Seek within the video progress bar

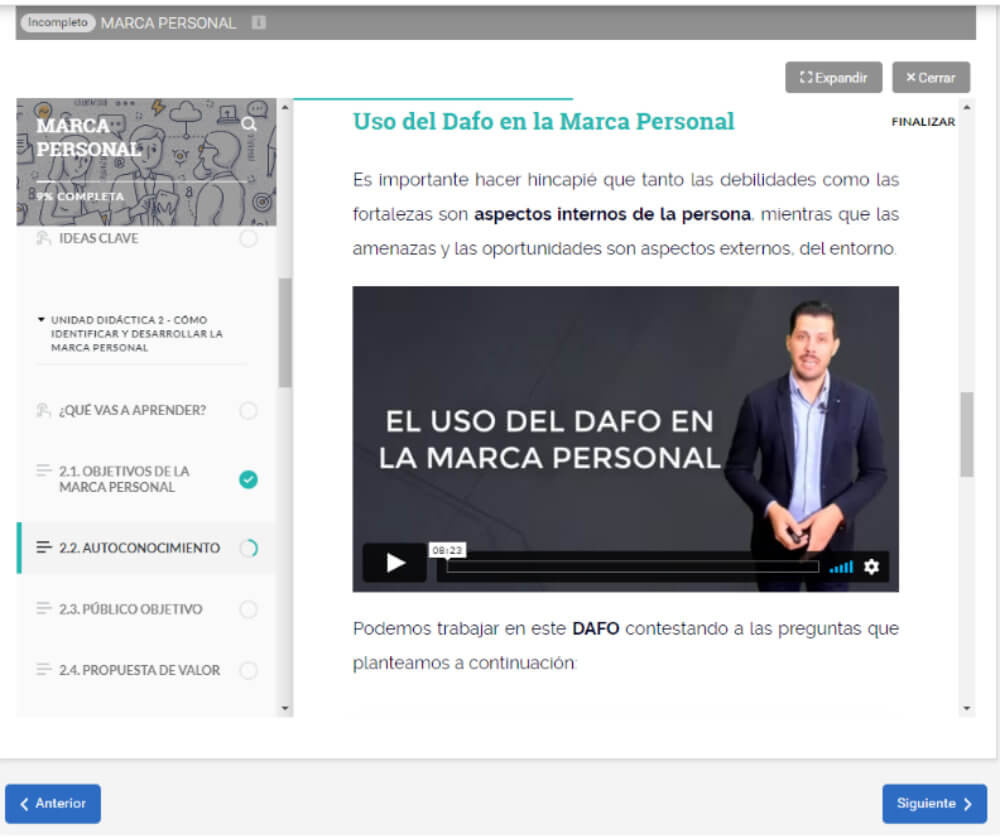pyautogui.click(x=632, y=567)
